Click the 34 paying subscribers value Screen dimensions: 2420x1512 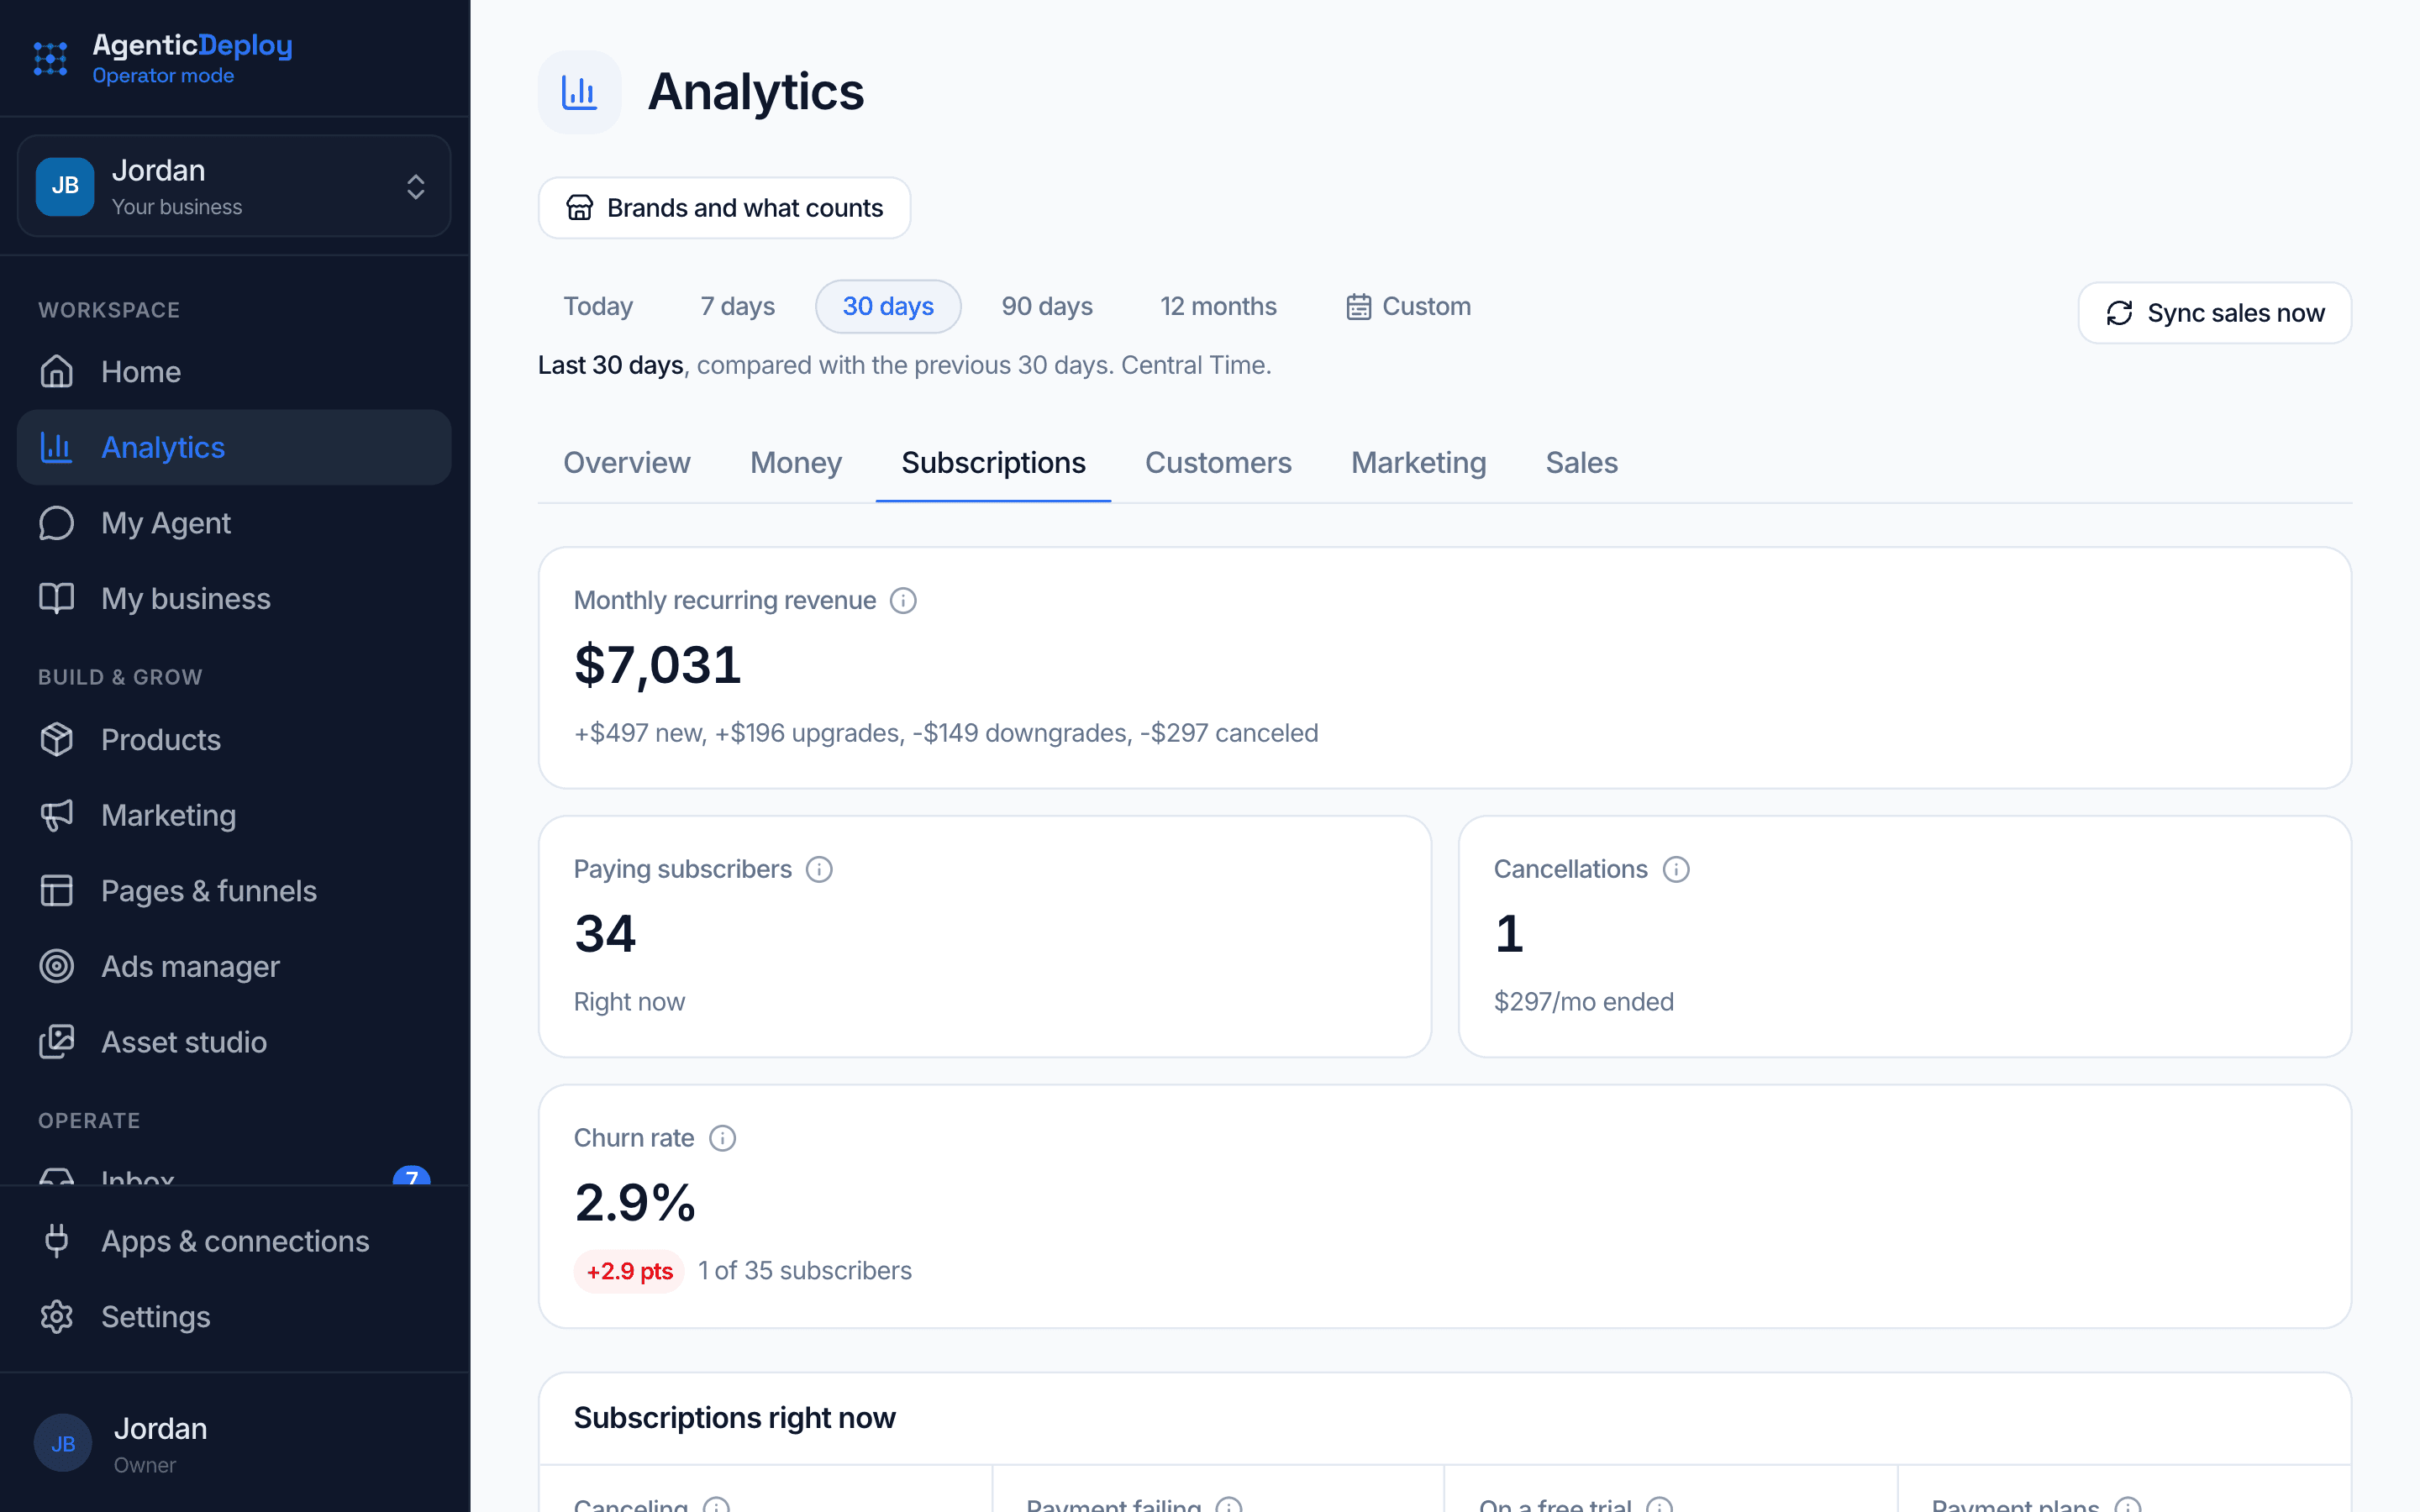coord(605,934)
